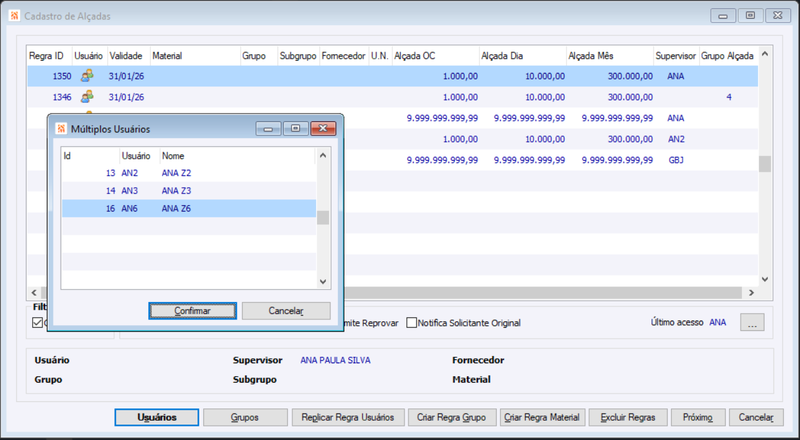Viewport: 800px width, 440px height.
Task: Click the Alçada OC column header
Action: (x=435, y=56)
